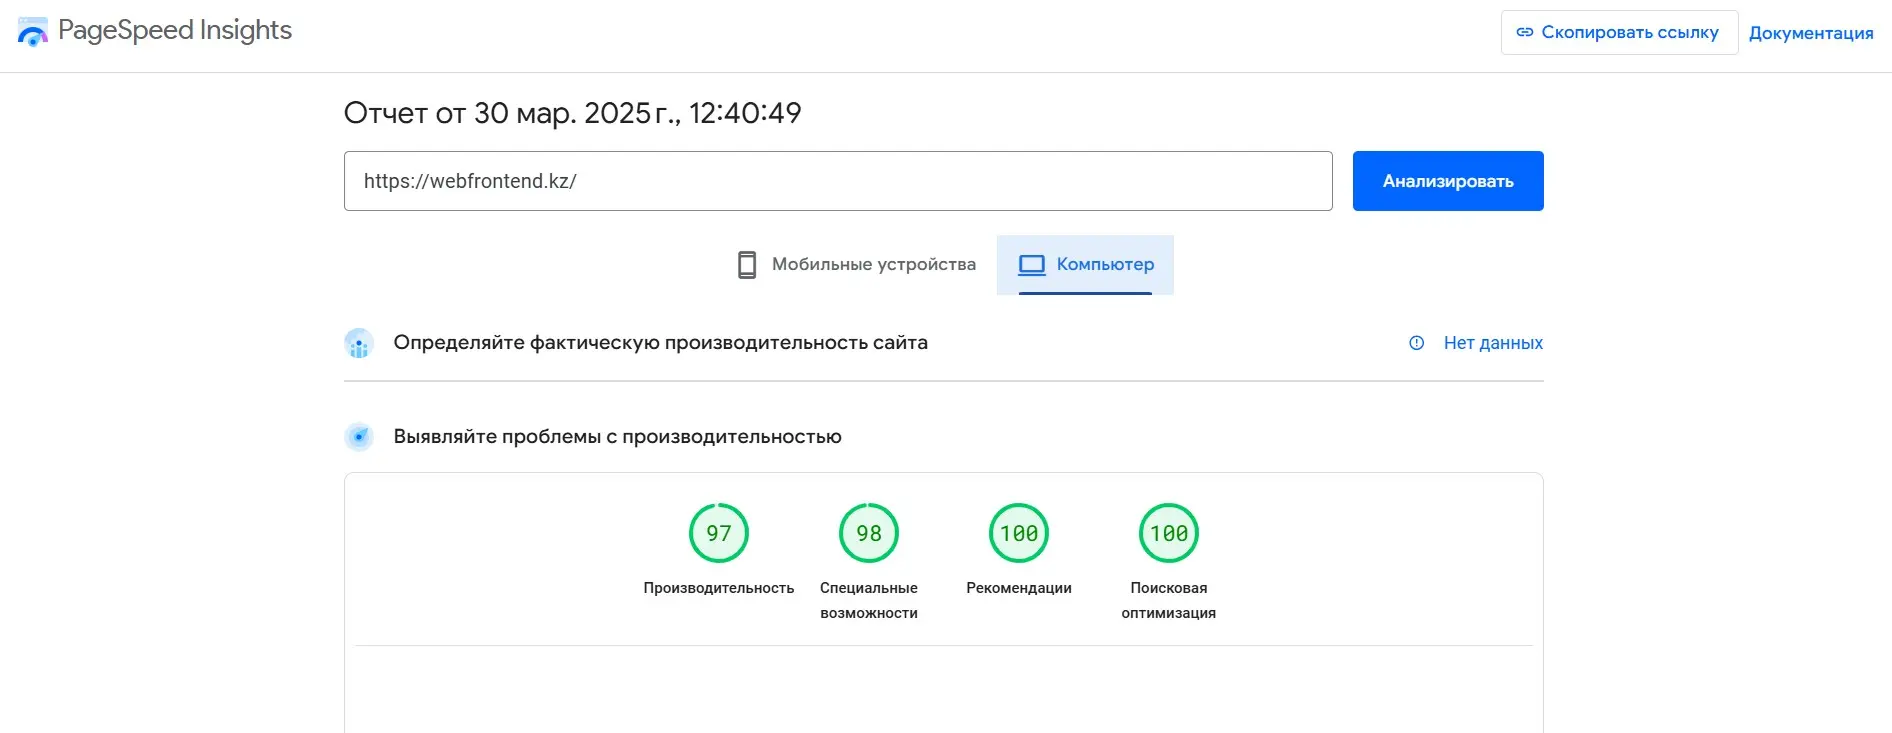This screenshot has height=733, width=1892.
Task: Open the PageSpeed Insights home title
Action: pyautogui.click(x=175, y=30)
